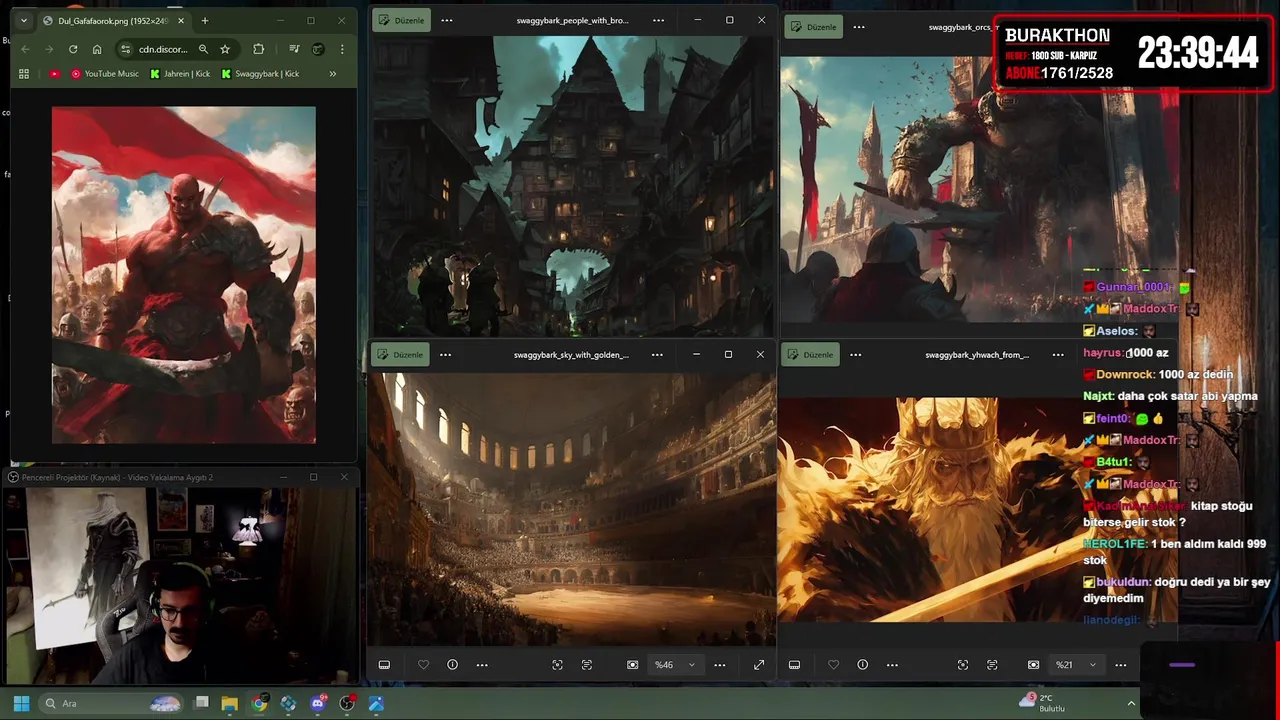
Task: Open Discord from the taskbar
Action: (318, 703)
